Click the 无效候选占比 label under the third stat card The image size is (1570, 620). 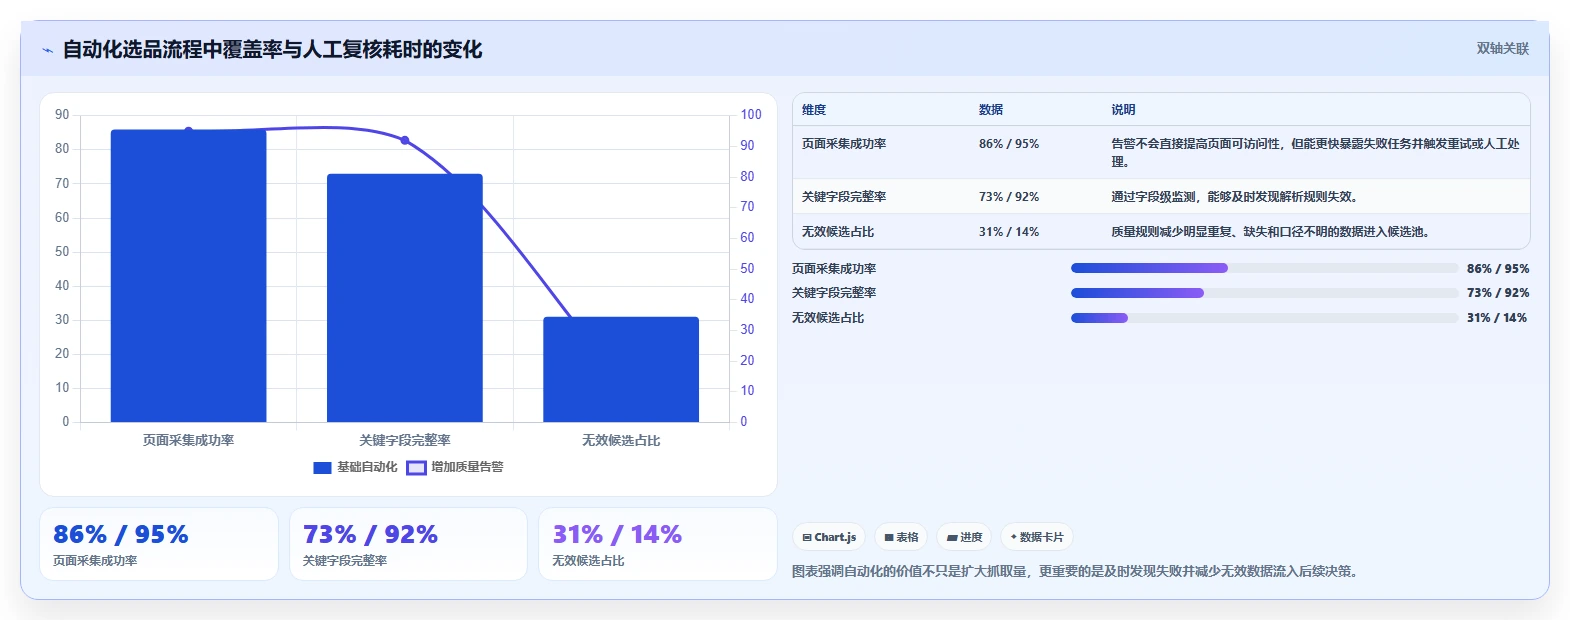(588, 561)
